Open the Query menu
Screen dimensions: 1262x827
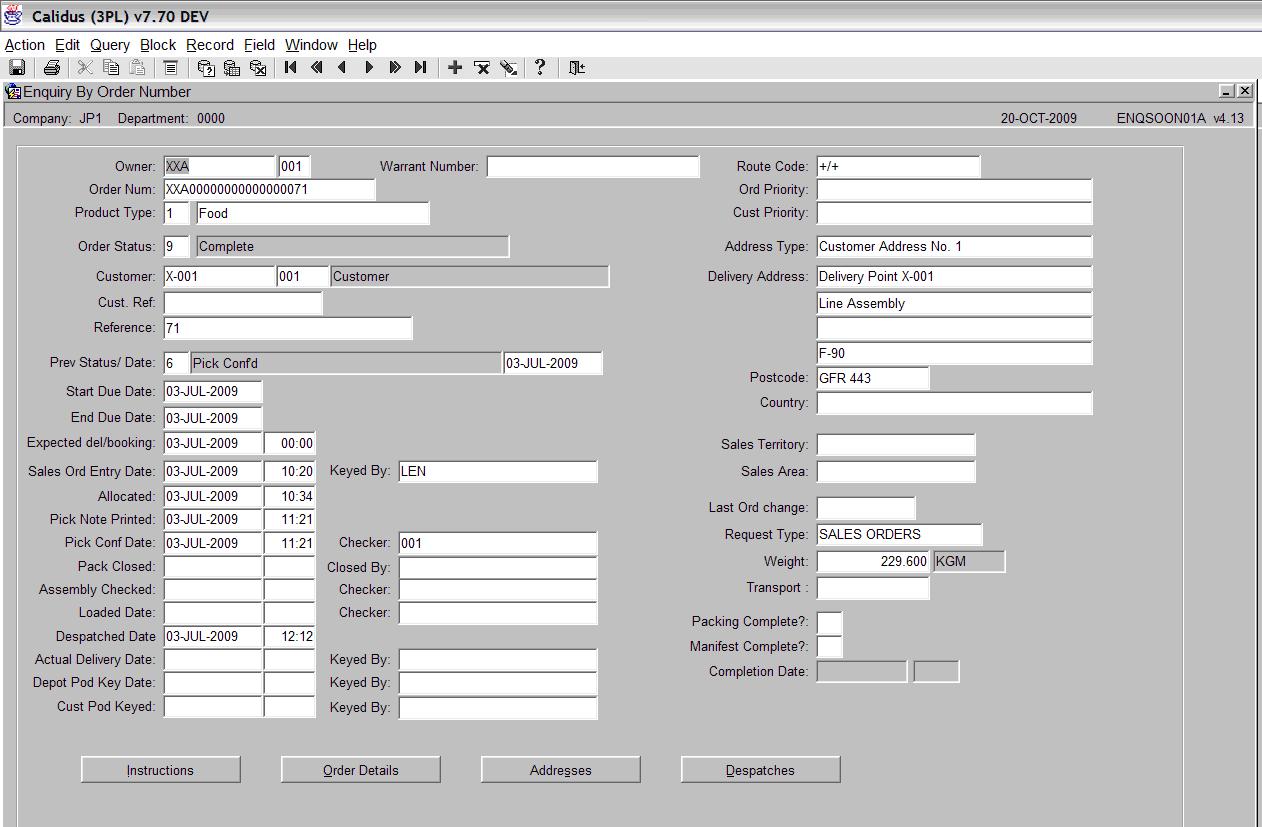coord(110,45)
